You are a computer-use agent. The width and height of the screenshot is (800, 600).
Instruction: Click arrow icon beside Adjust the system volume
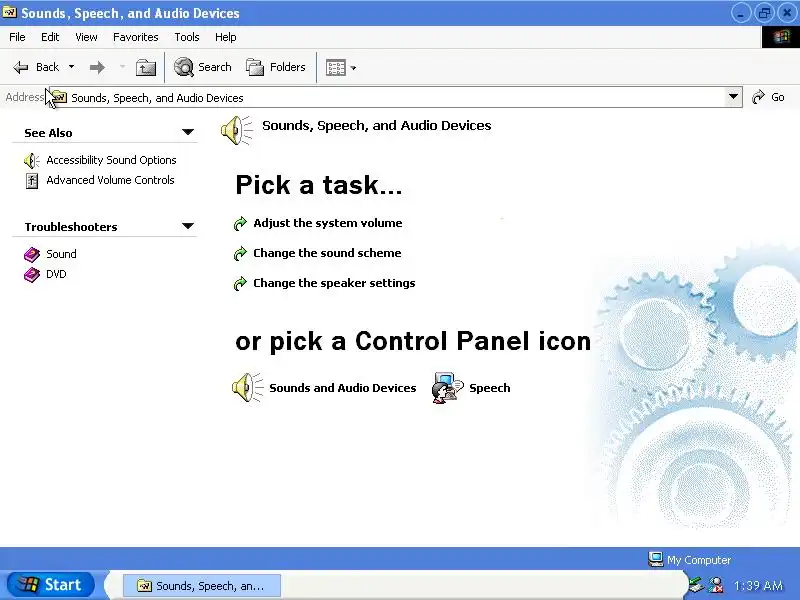point(240,223)
